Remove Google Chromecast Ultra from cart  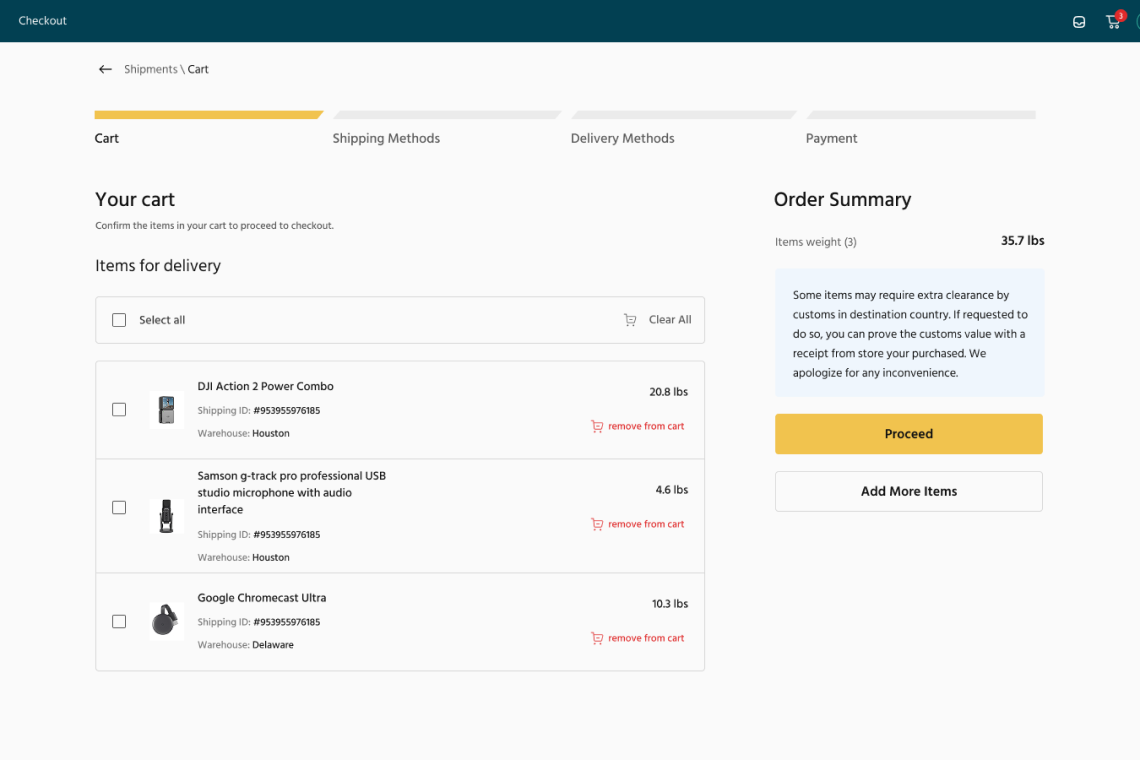pyautogui.click(x=646, y=638)
